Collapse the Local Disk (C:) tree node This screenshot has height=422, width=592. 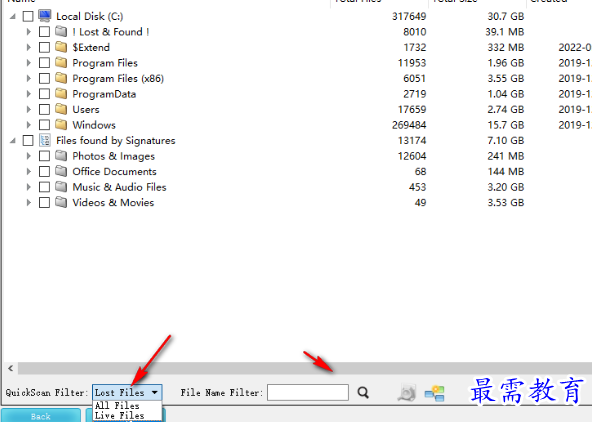point(13,16)
